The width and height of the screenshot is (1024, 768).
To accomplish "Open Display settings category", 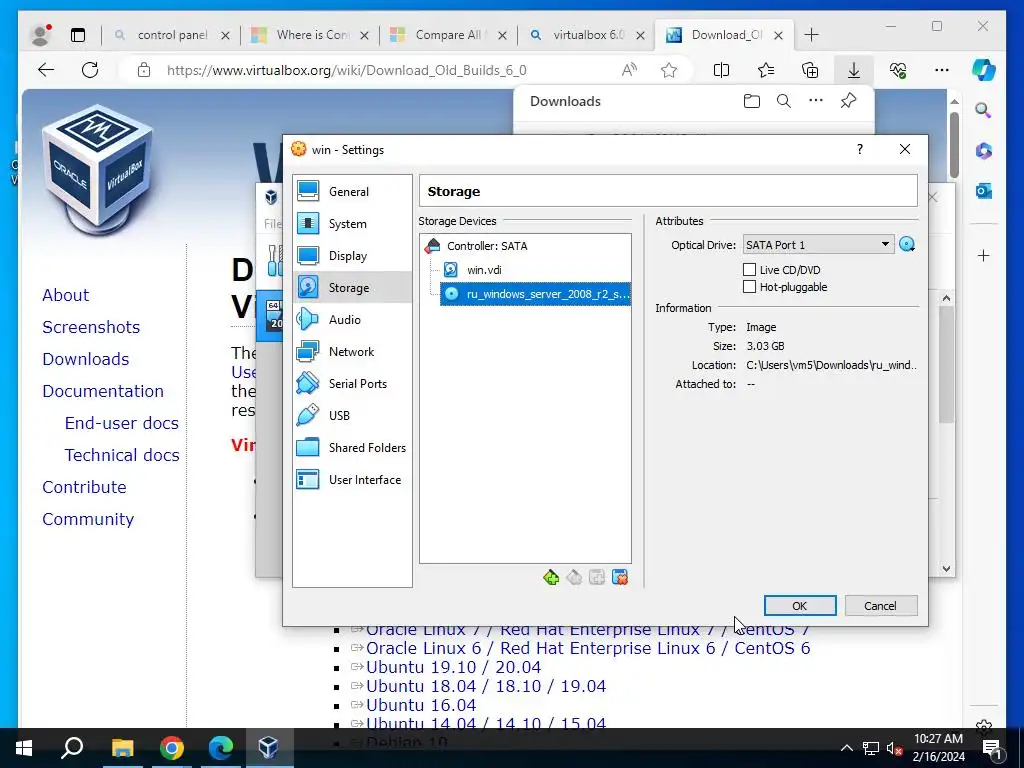I will click(352, 255).
